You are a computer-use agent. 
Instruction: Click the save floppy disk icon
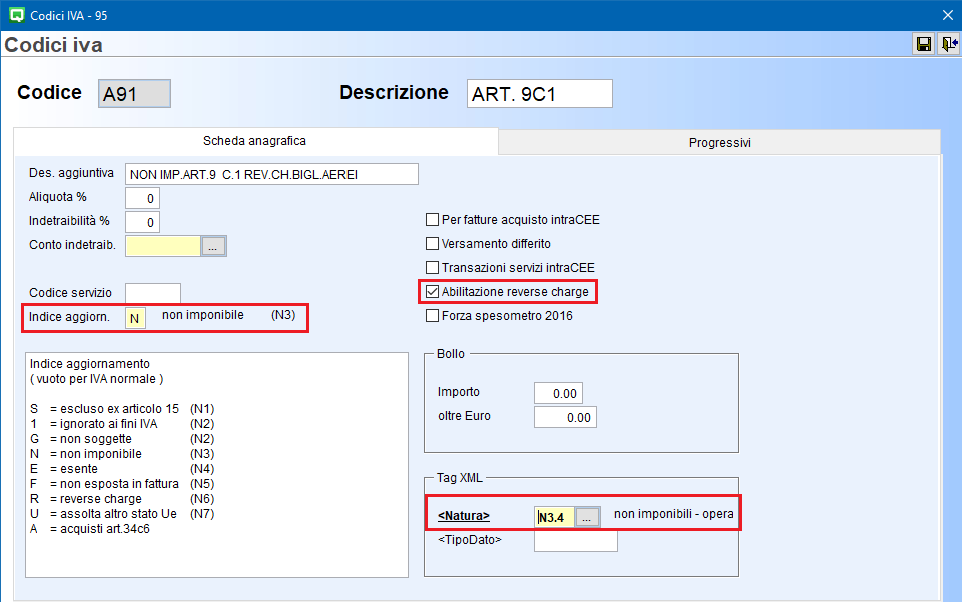(924, 44)
